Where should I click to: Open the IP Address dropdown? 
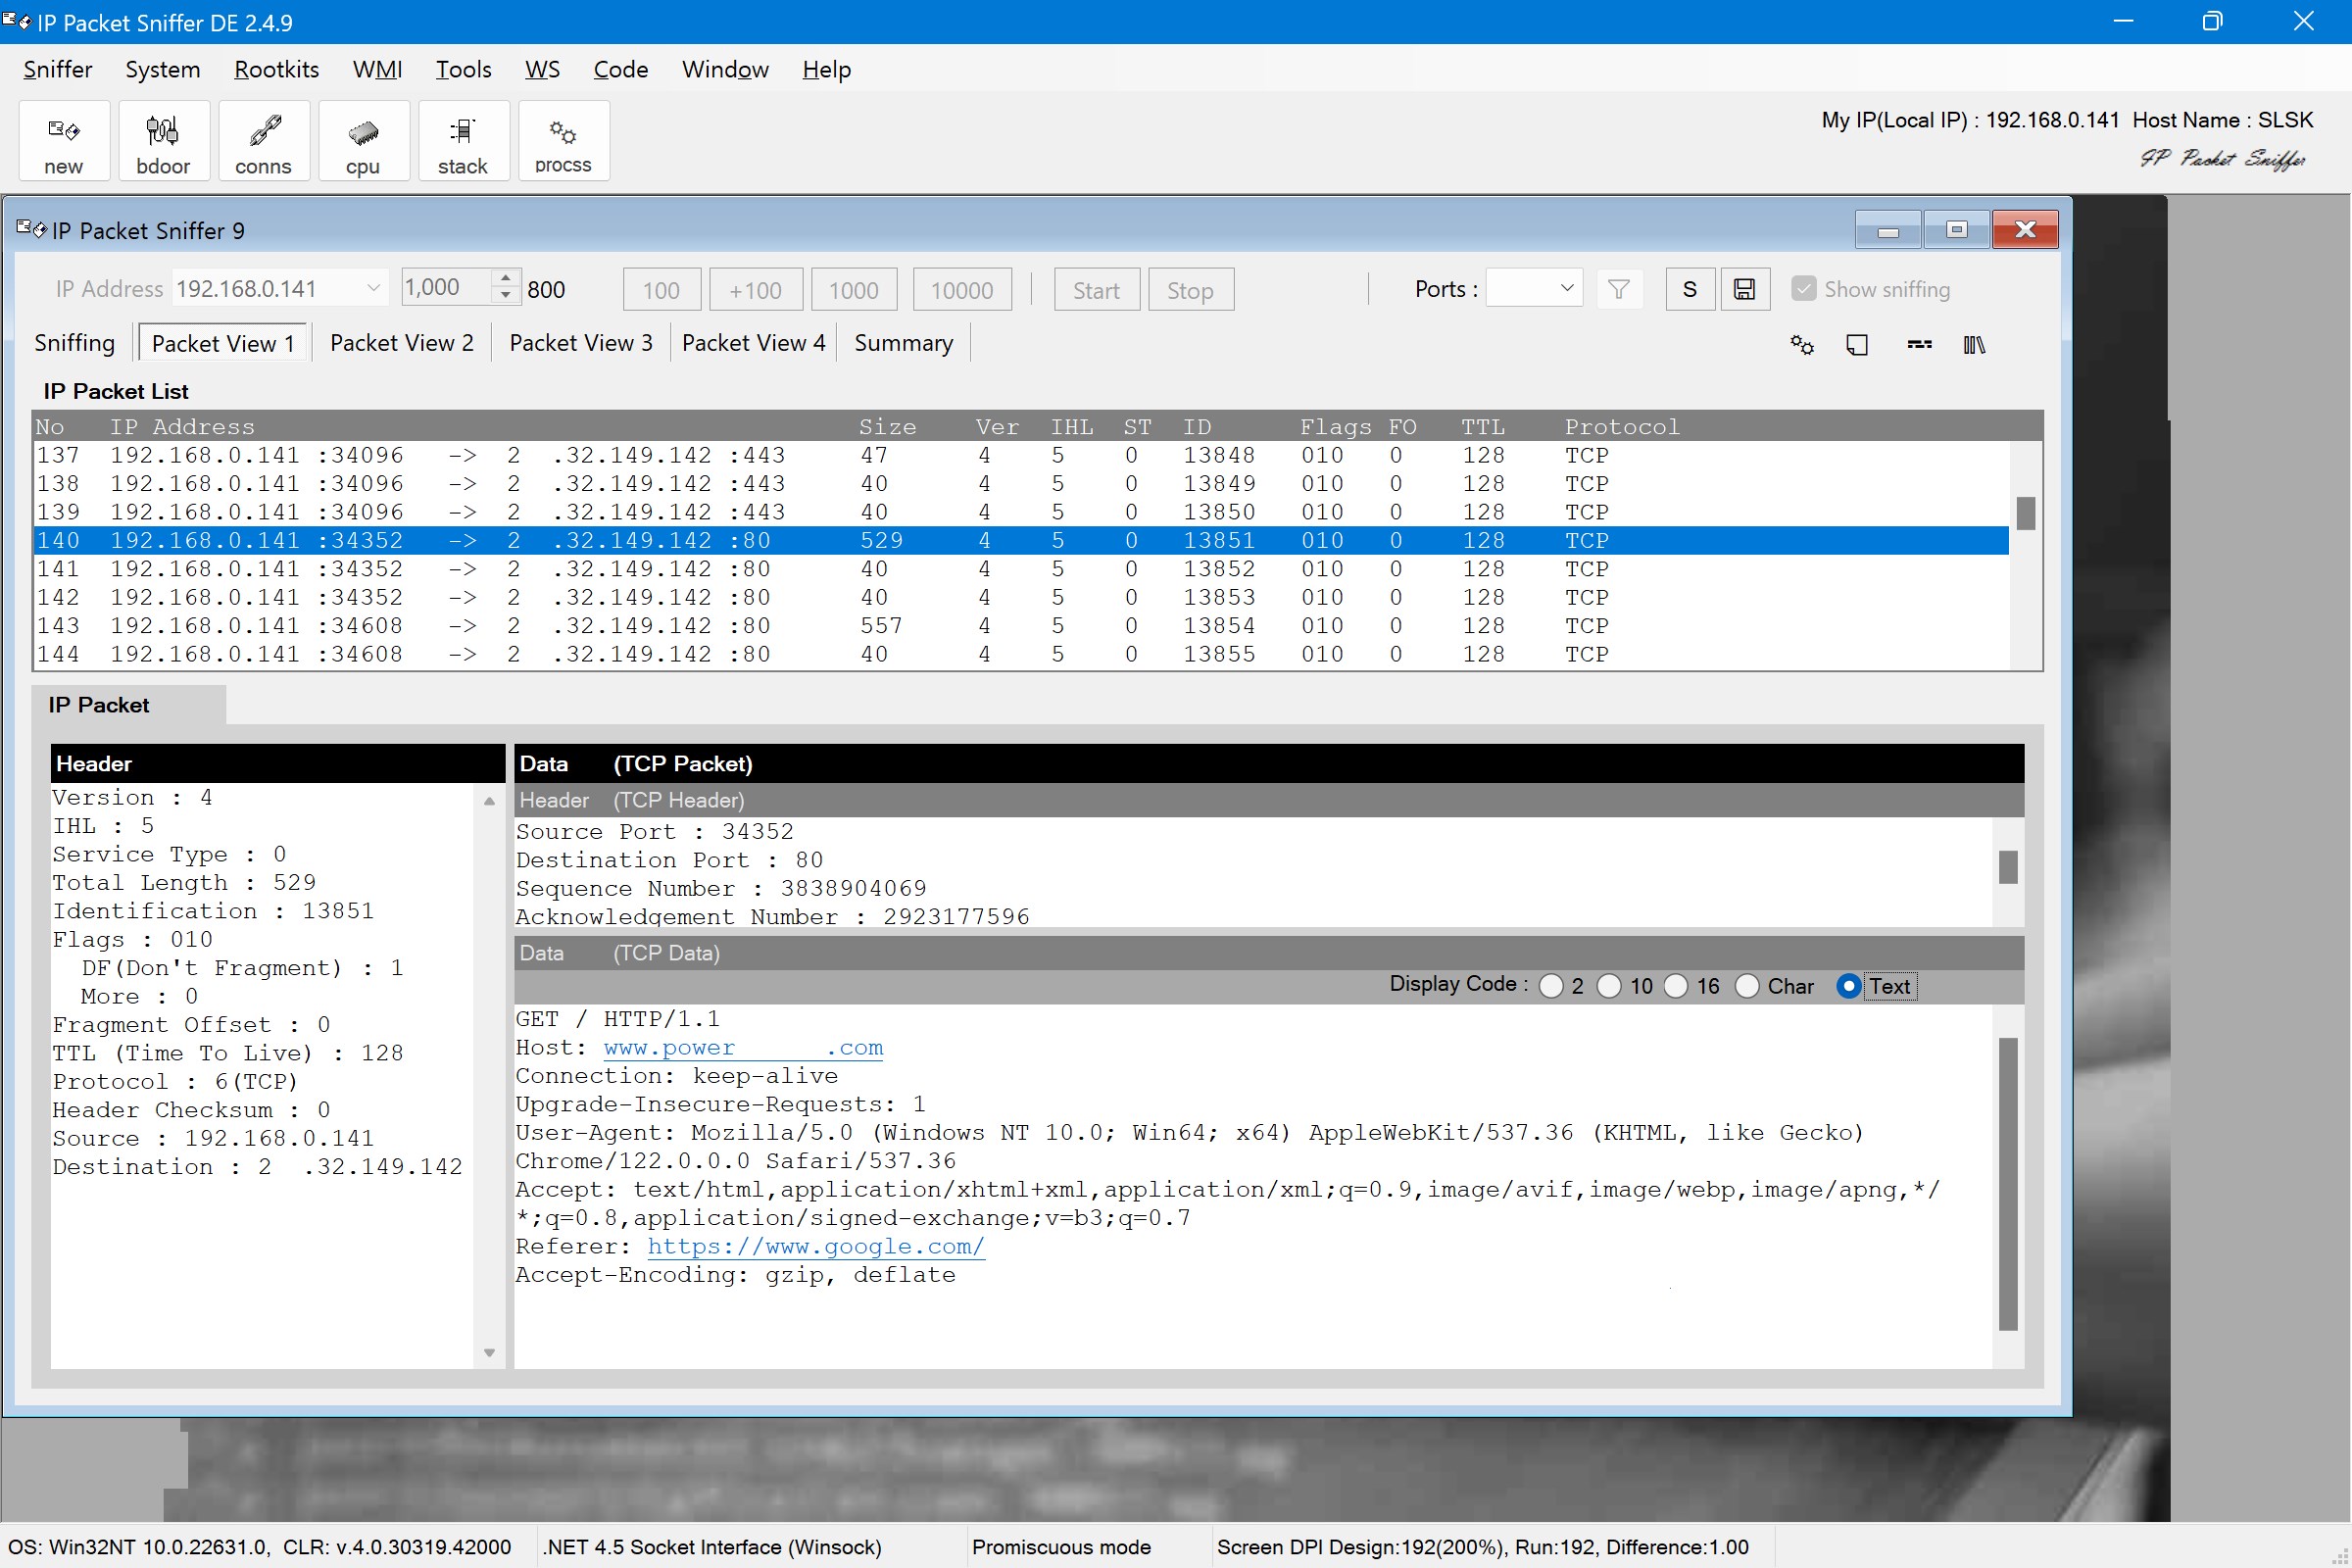coord(372,288)
